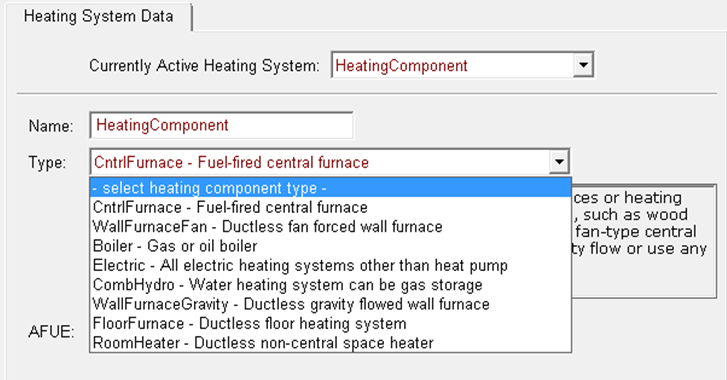This screenshot has height=380, width=727.
Task: Expand the Currently Active Heating System dropdown arrow
Action: [583, 65]
